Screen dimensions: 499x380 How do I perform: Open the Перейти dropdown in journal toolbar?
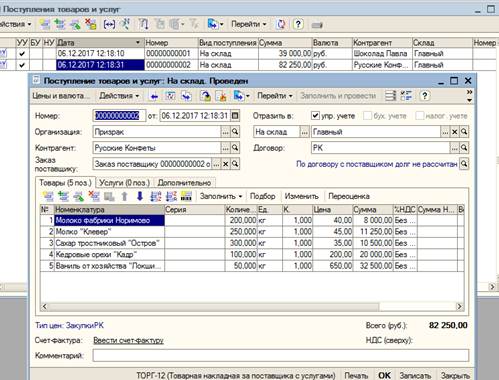pyautogui.click(x=249, y=24)
